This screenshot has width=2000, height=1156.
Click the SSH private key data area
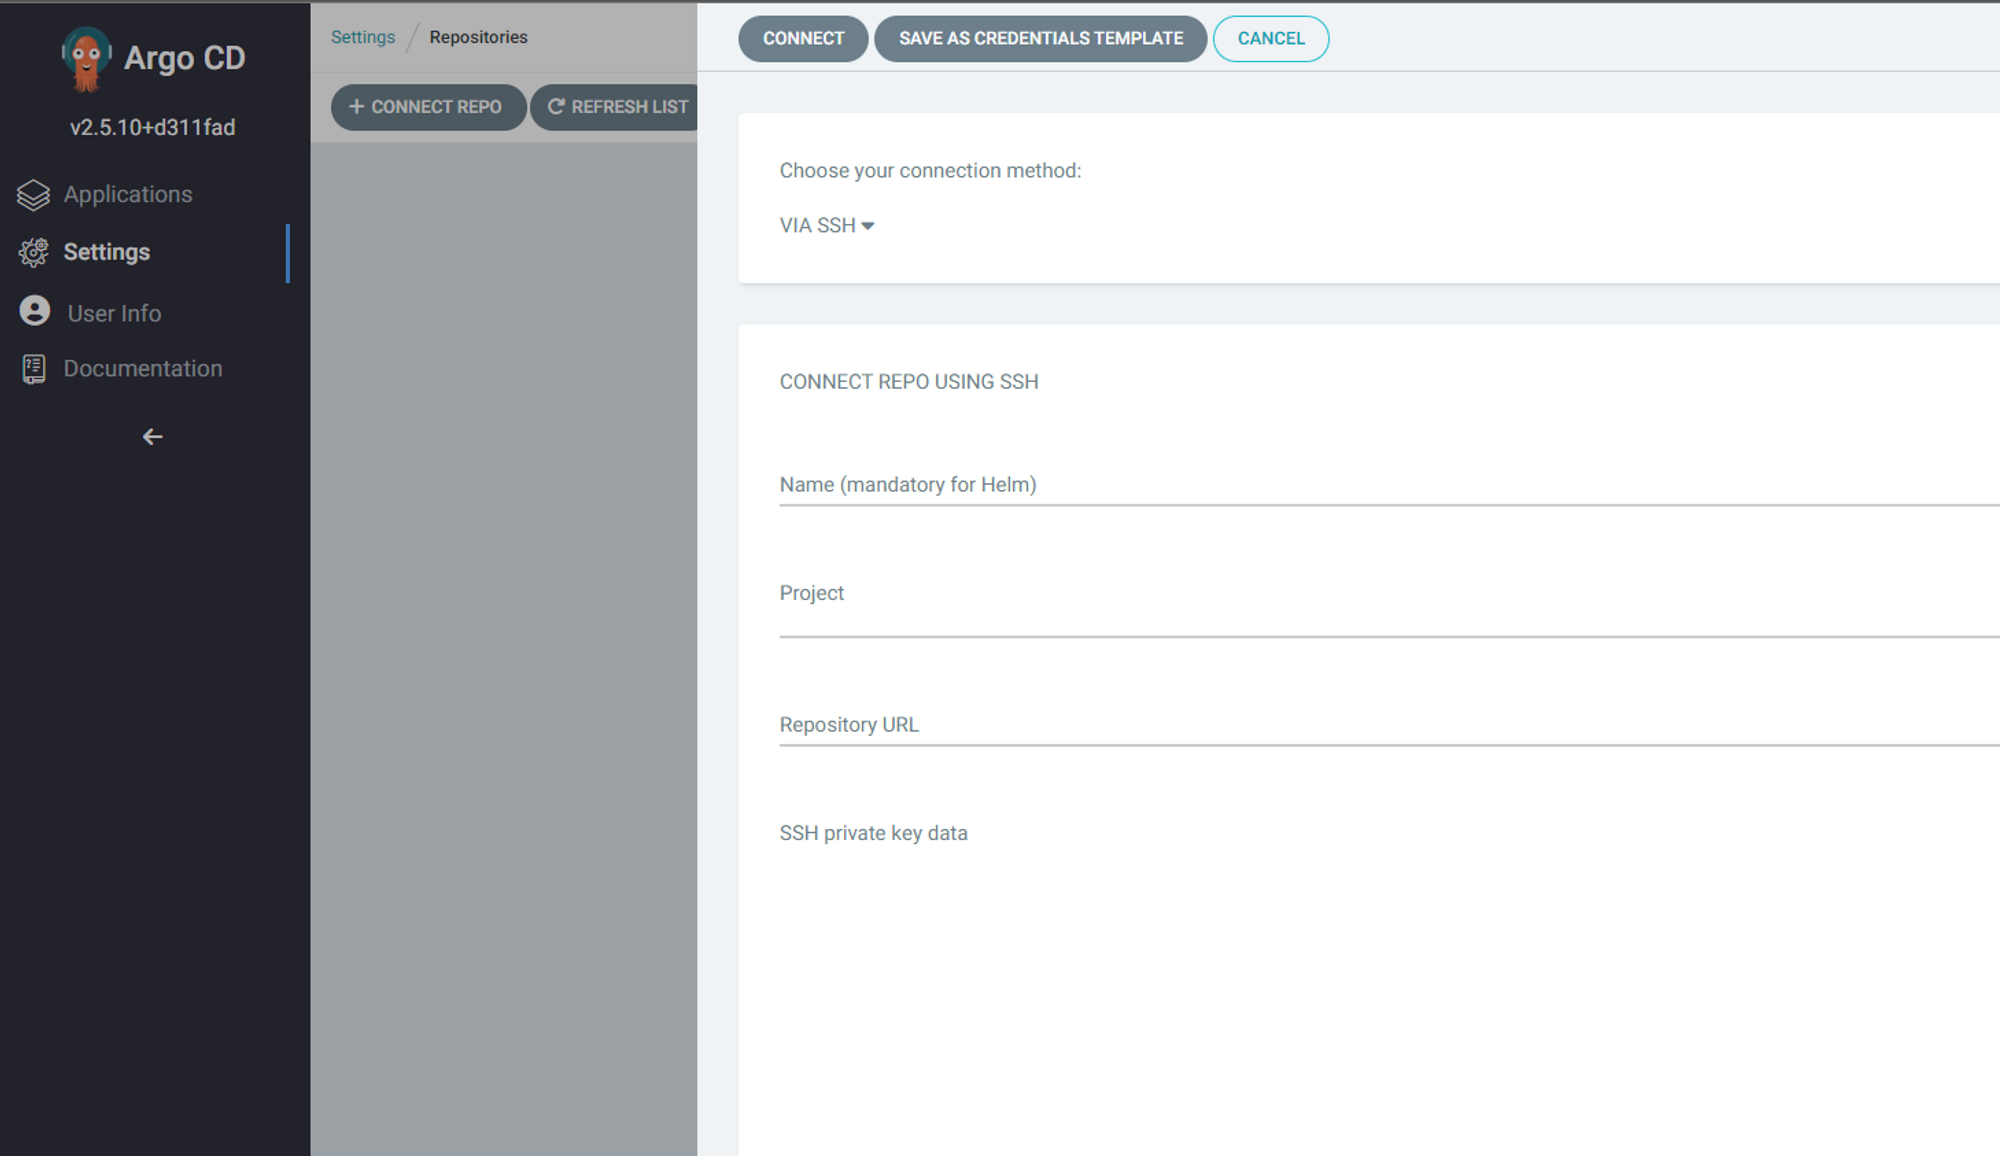[x=1389, y=985]
